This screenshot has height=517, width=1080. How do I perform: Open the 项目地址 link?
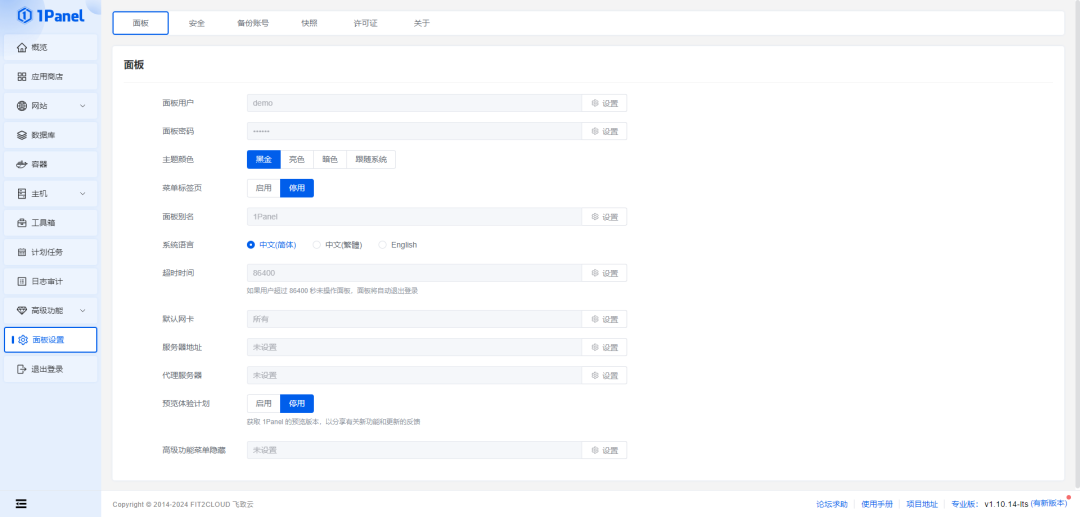point(922,505)
